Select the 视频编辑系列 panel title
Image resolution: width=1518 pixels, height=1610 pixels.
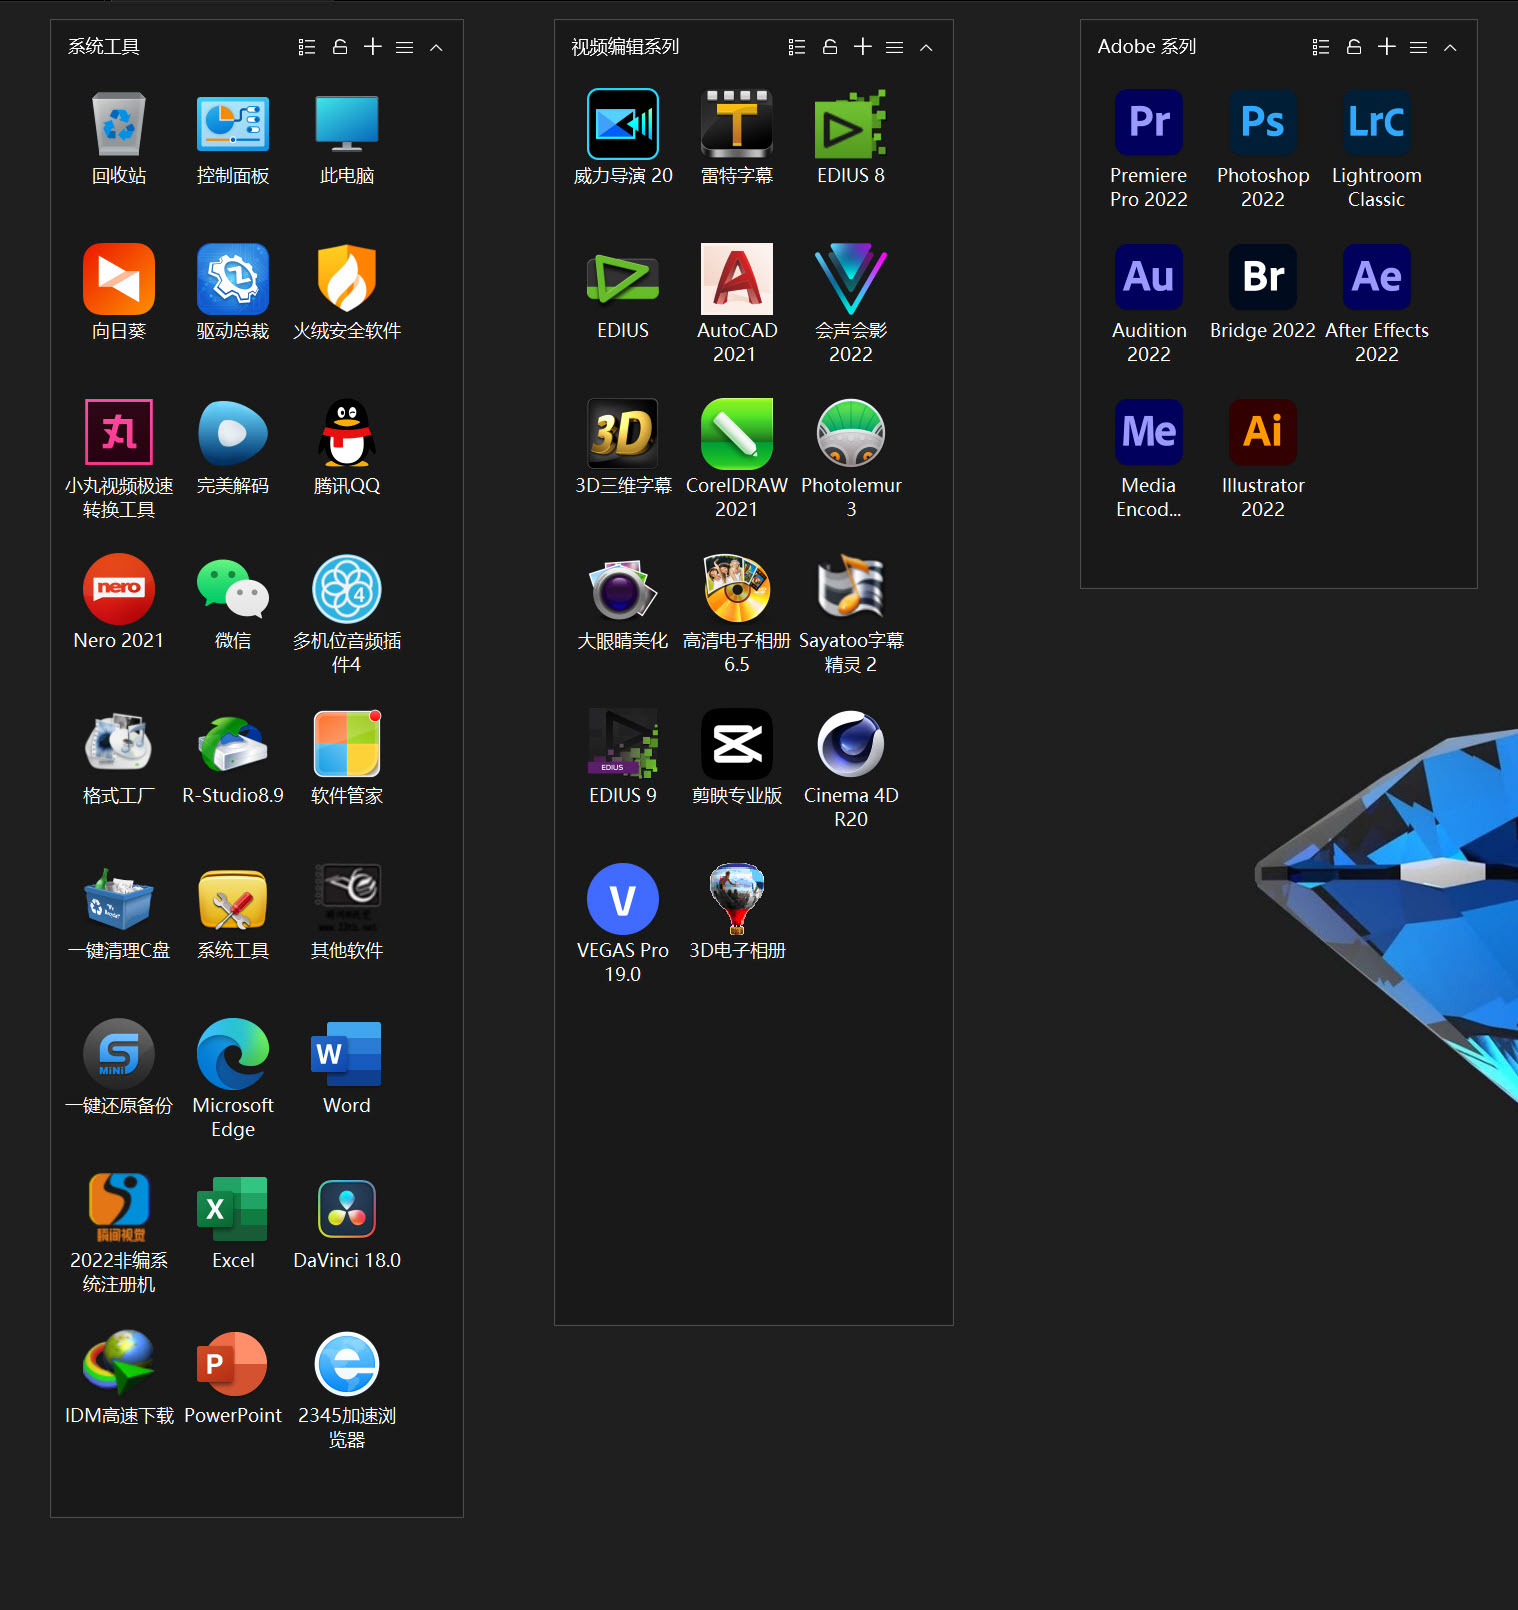(625, 47)
